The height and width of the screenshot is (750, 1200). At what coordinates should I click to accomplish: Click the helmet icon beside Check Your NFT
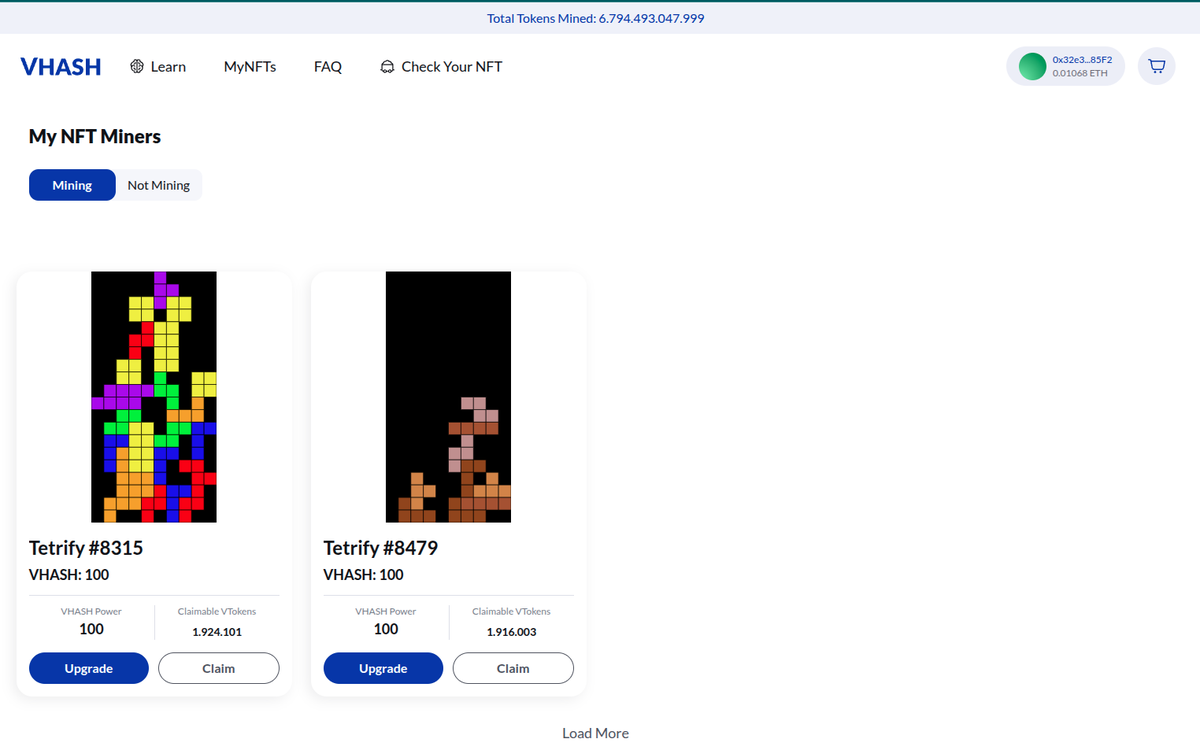click(x=387, y=67)
